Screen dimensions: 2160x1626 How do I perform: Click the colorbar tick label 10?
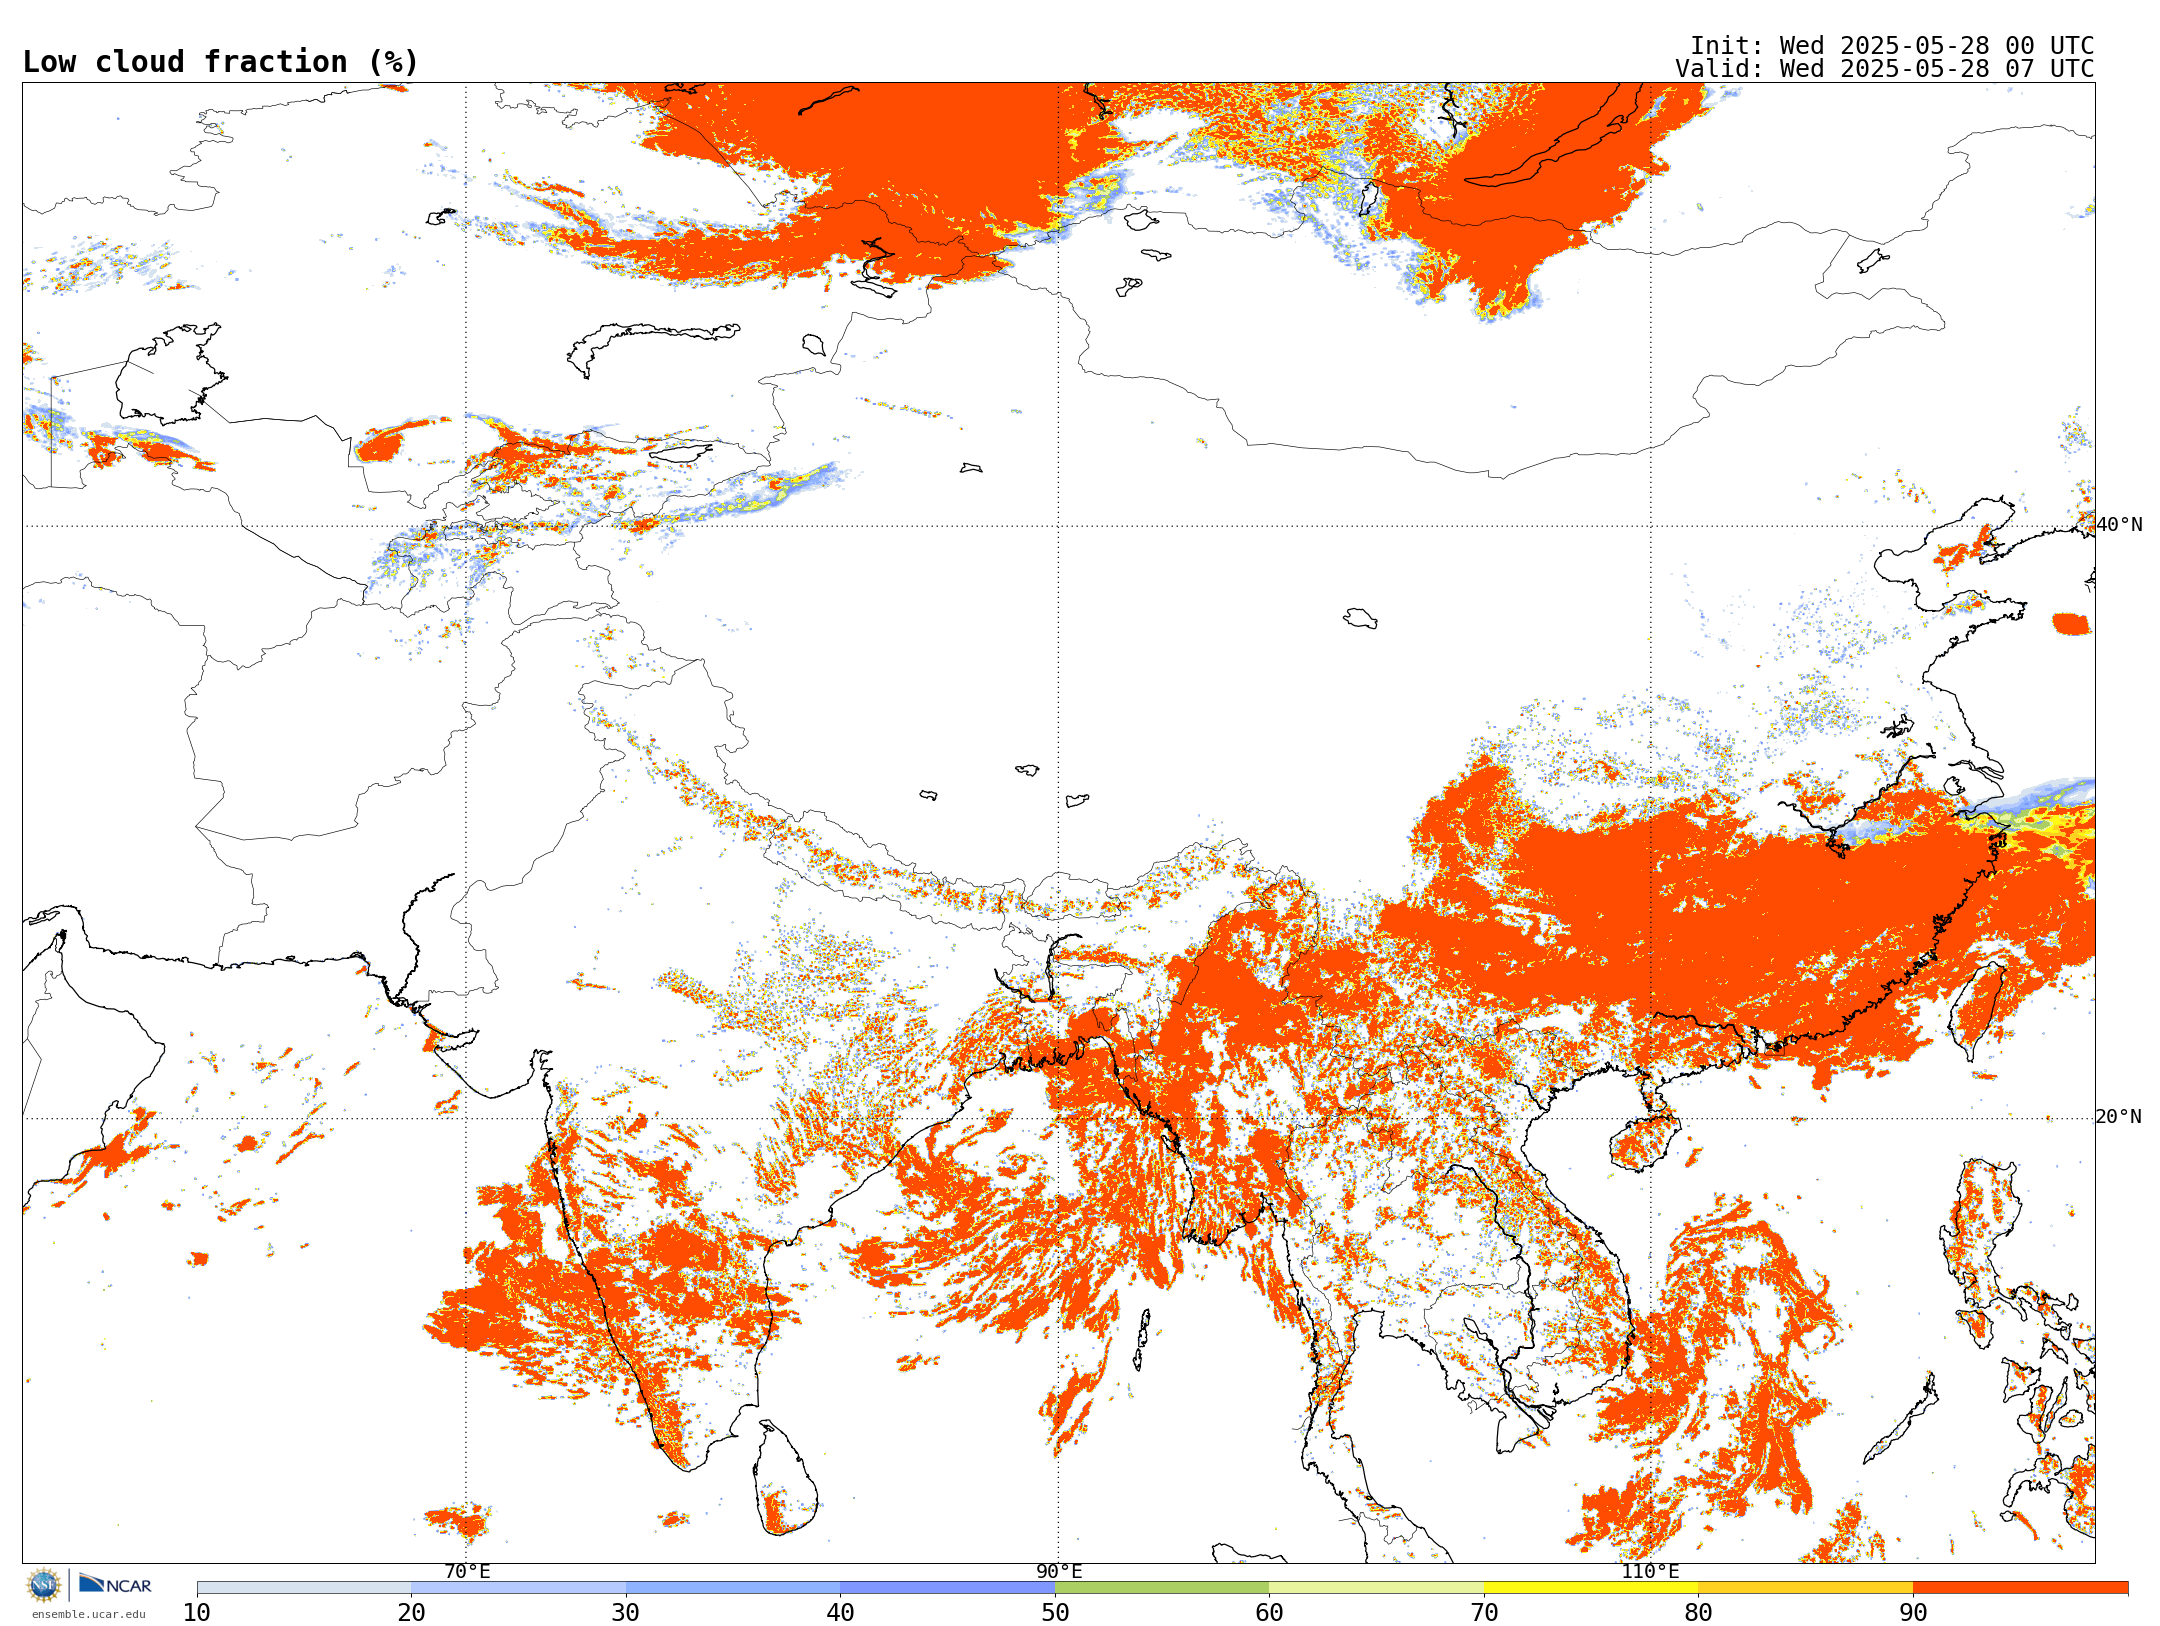(197, 1612)
